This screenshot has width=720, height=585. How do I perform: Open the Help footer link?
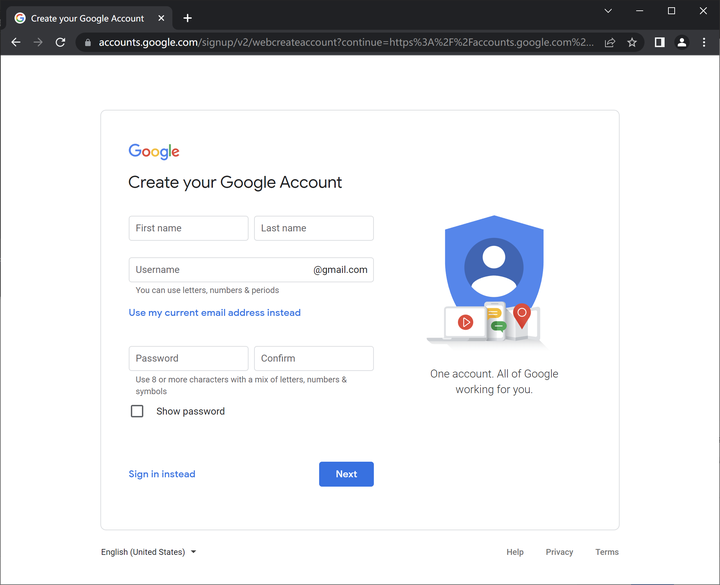[x=515, y=552]
